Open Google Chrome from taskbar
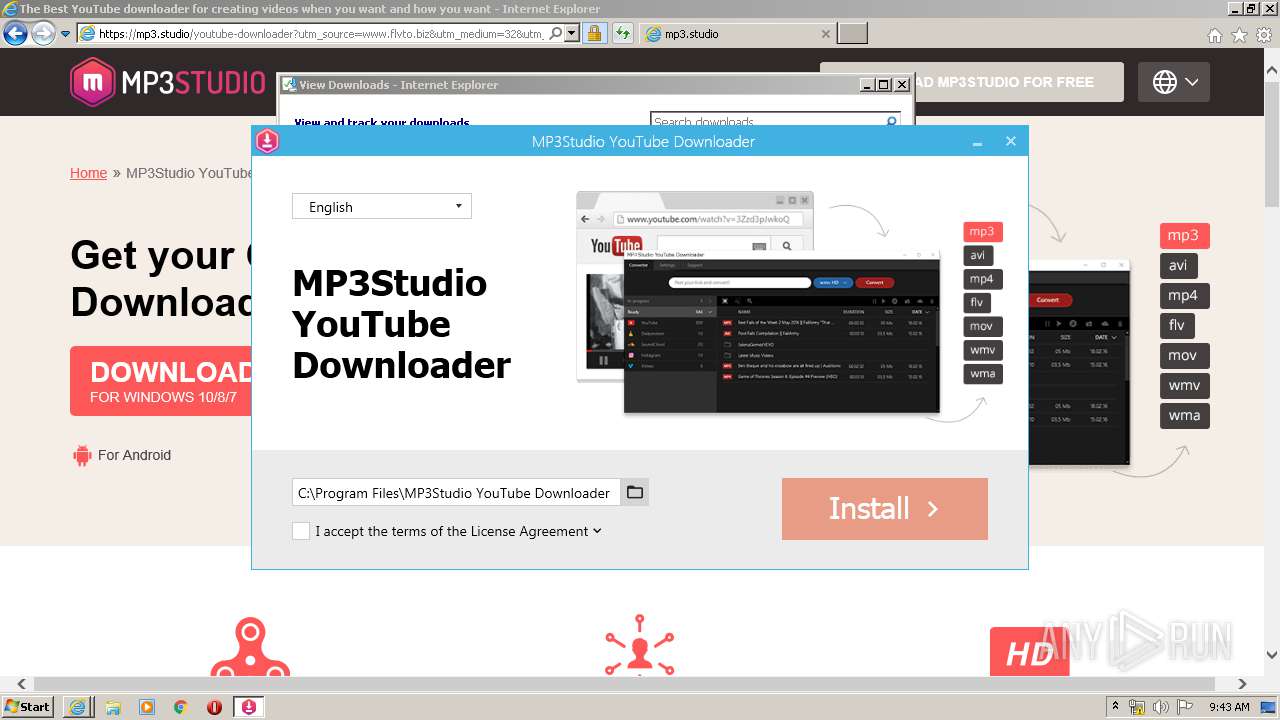 click(x=181, y=707)
